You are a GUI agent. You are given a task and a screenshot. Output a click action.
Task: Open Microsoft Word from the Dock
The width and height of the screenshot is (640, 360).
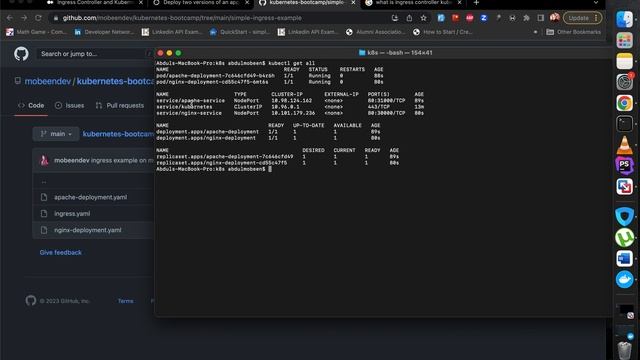(x=624, y=259)
